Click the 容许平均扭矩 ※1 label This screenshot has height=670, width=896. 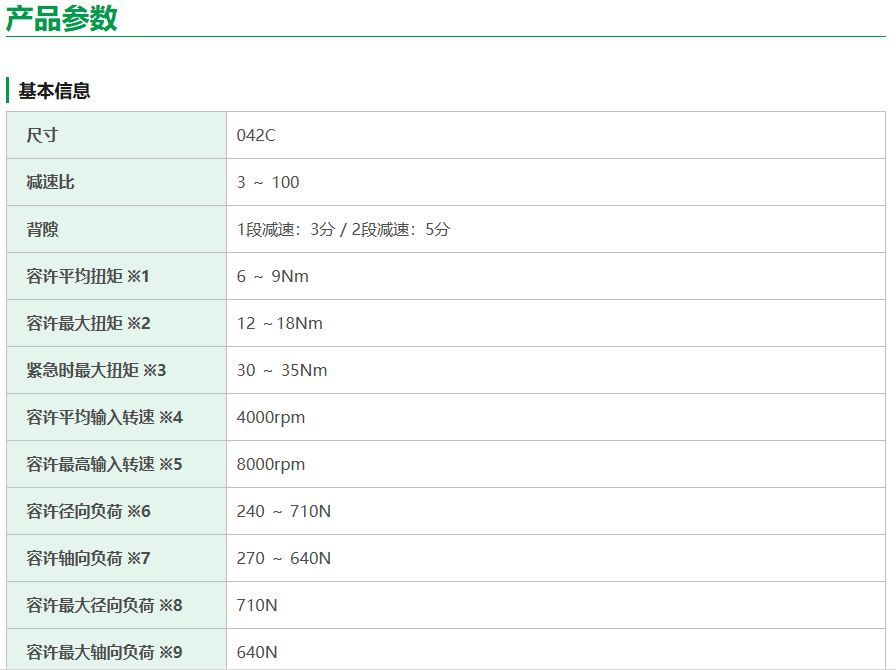coord(88,276)
